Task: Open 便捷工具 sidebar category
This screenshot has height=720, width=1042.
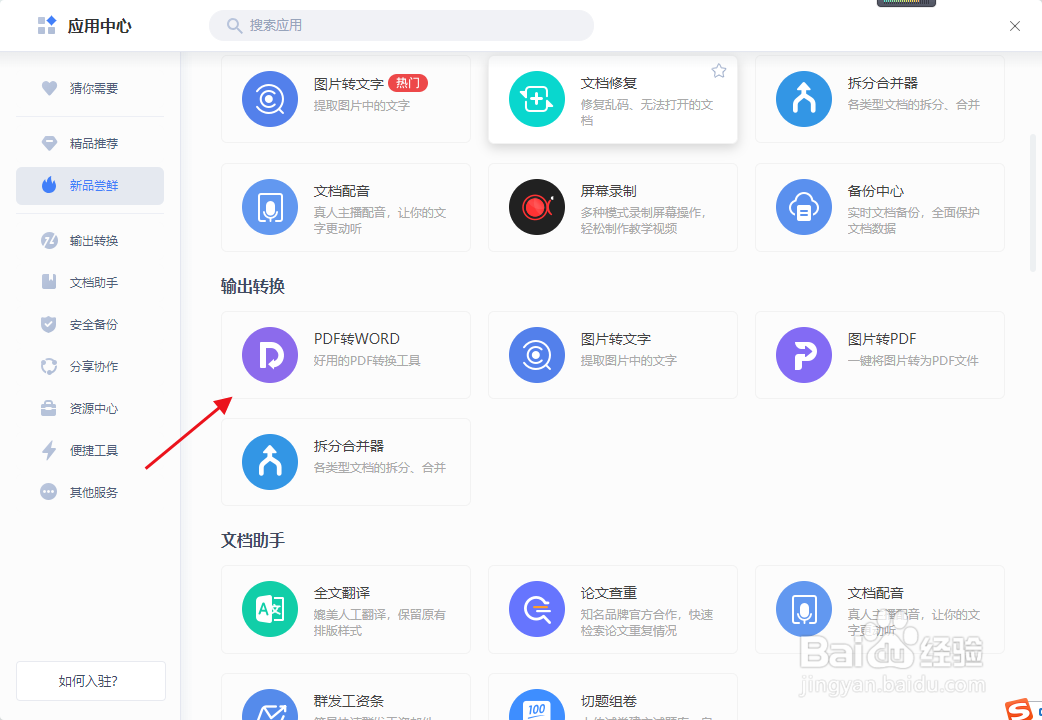Action: [x=90, y=450]
